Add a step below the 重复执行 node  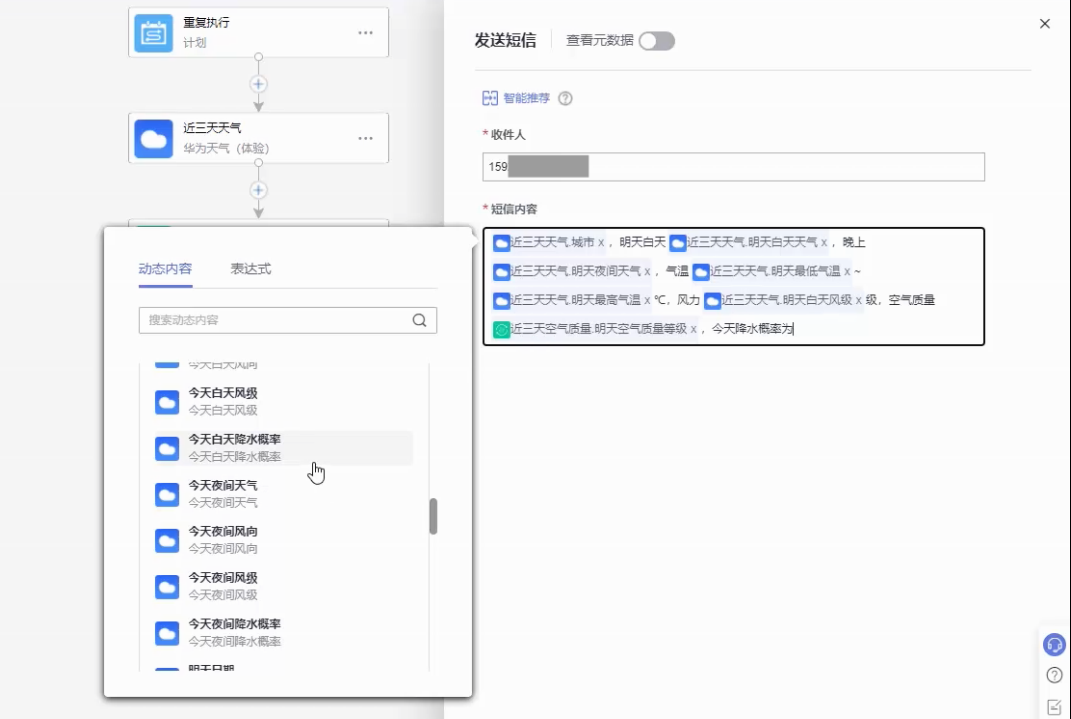pyautogui.click(x=258, y=84)
